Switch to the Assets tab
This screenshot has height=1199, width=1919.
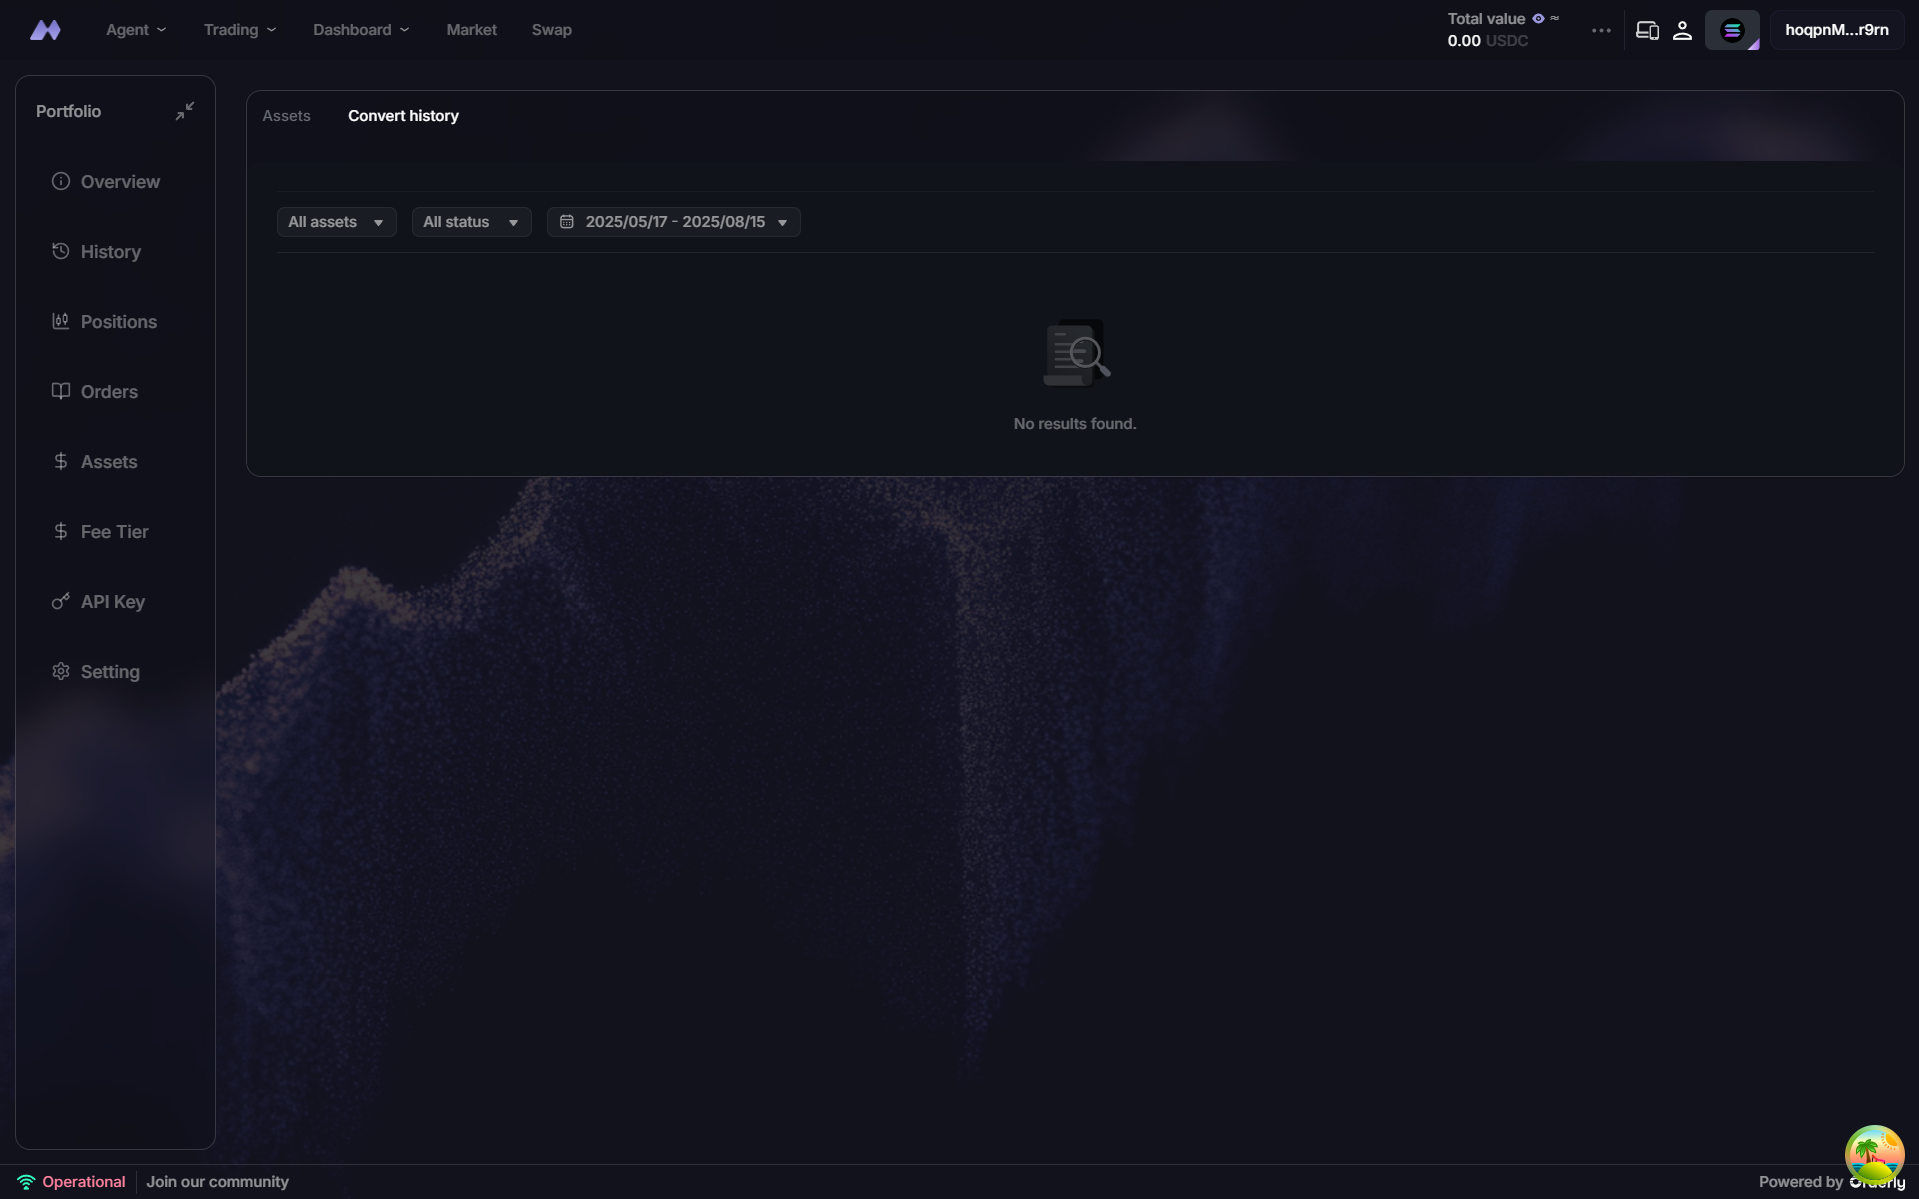point(286,116)
